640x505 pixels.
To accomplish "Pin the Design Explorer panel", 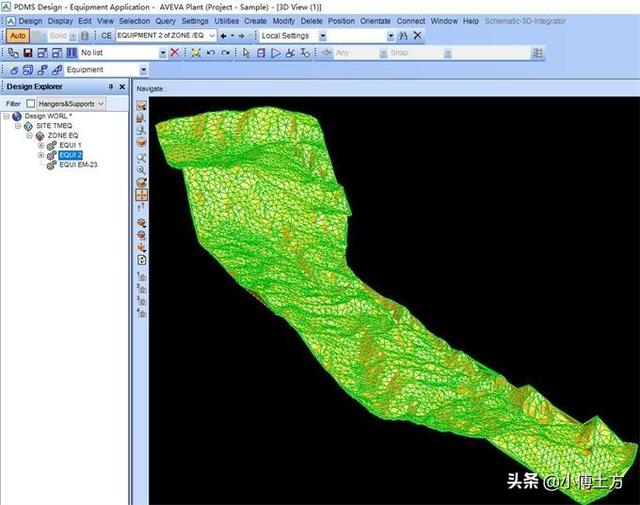I will (110, 87).
